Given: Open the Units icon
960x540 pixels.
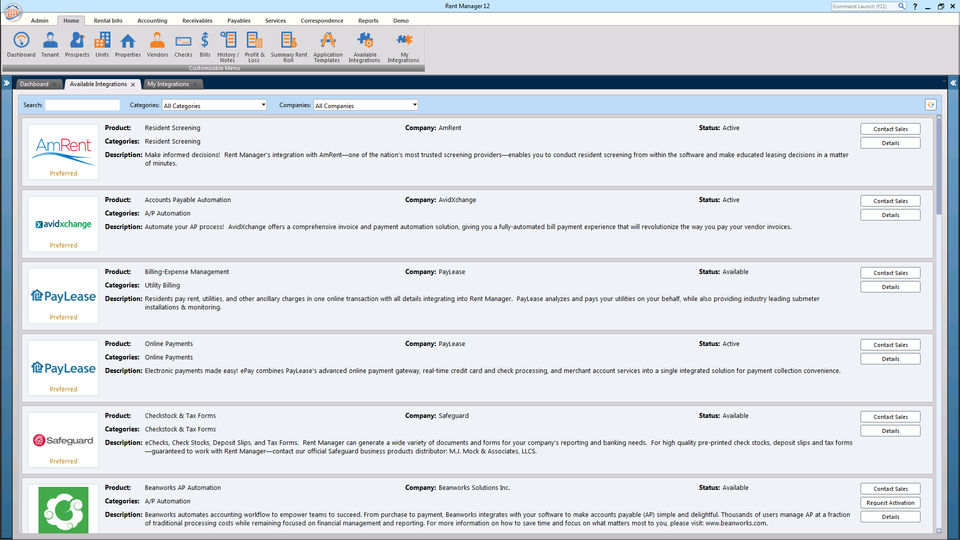Looking at the screenshot, I should pos(102,45).
